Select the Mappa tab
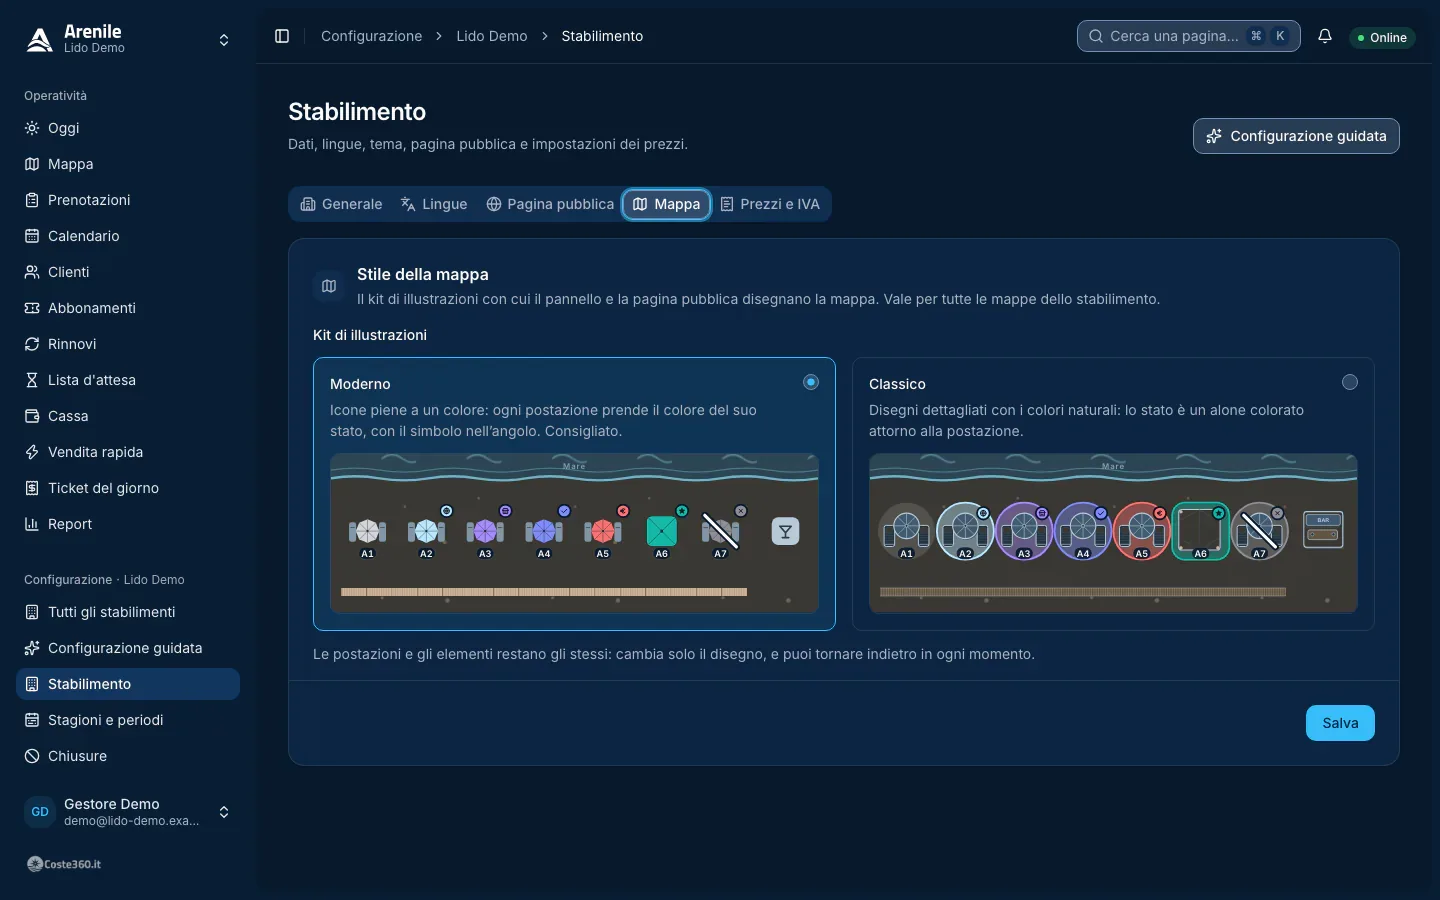The height and width of the screenshot is (900, 1440). click(667, 204)
